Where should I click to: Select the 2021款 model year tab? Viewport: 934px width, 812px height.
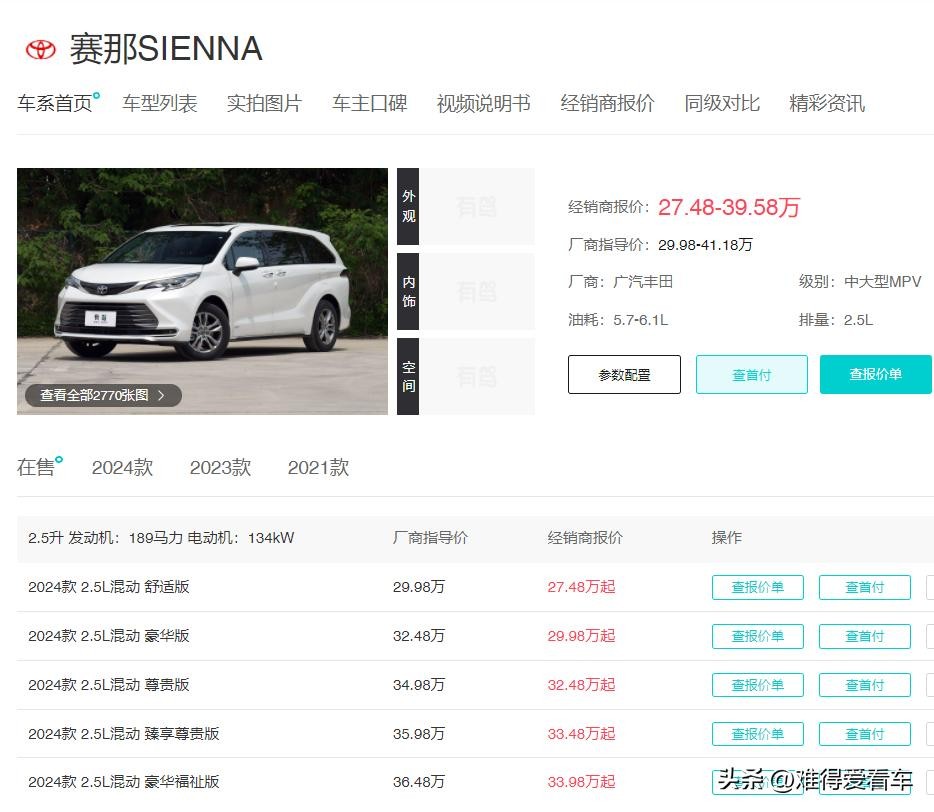pyautogui.click(x=318, y=467)
